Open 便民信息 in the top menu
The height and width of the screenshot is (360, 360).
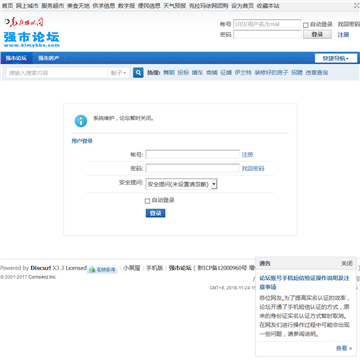[x=149, y=6]
